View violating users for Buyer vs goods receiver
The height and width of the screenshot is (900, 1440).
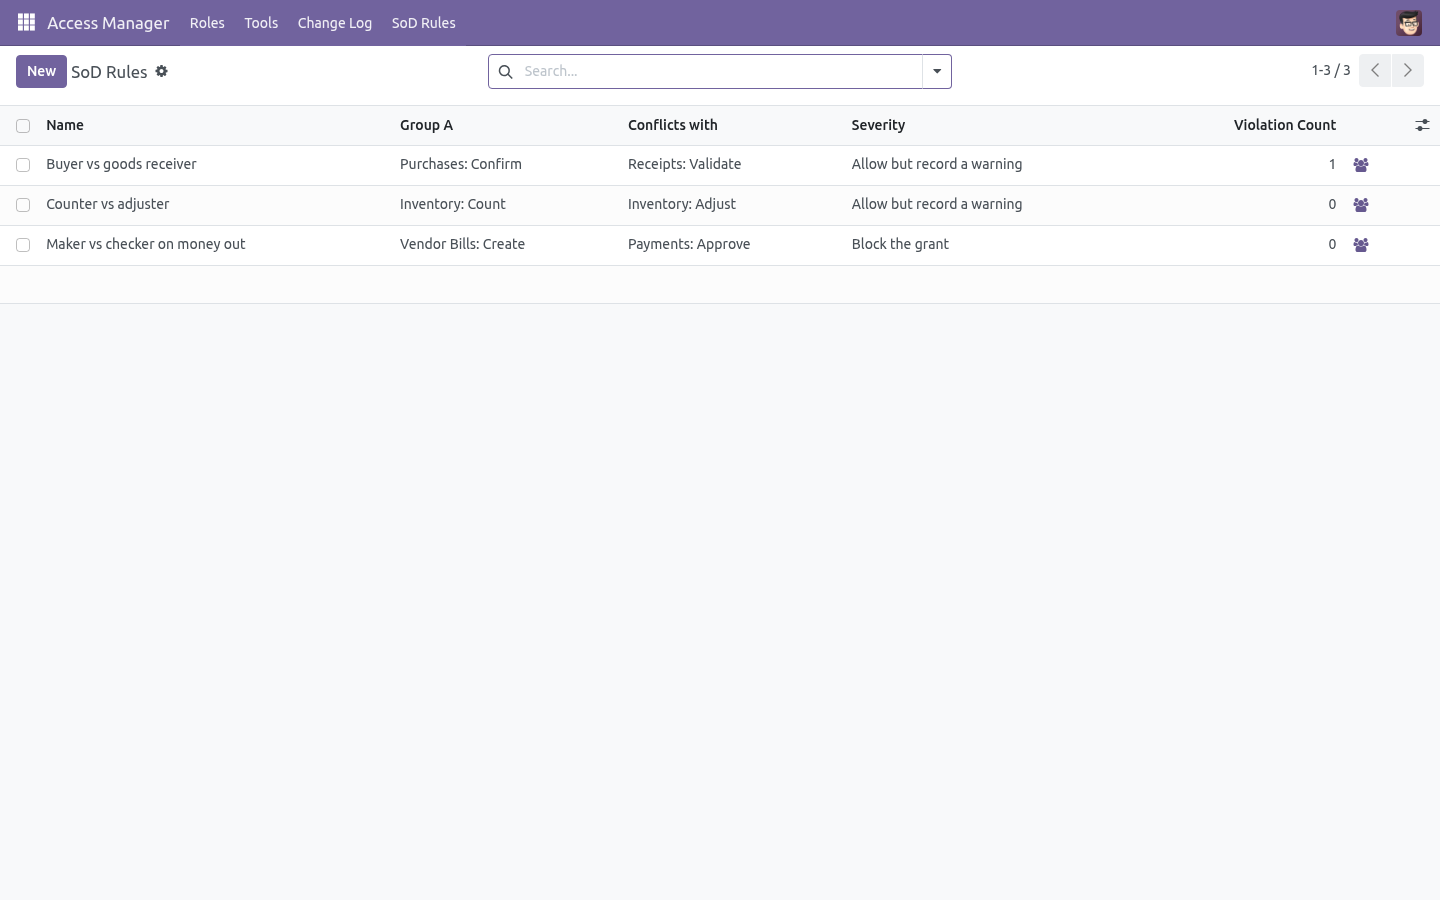(1361, 165)
